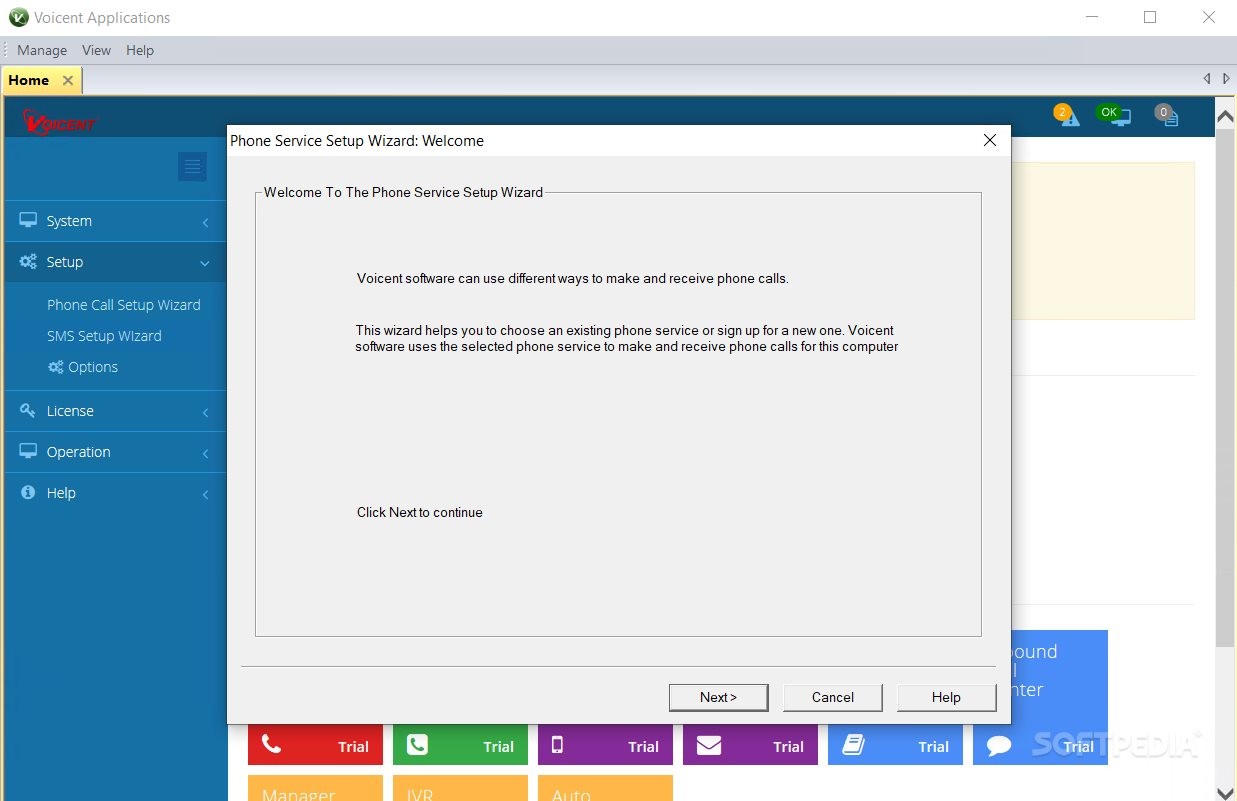The image size is (1237, 801).
Task: Collapse the Setup section chevron
Action: point(205,263)
